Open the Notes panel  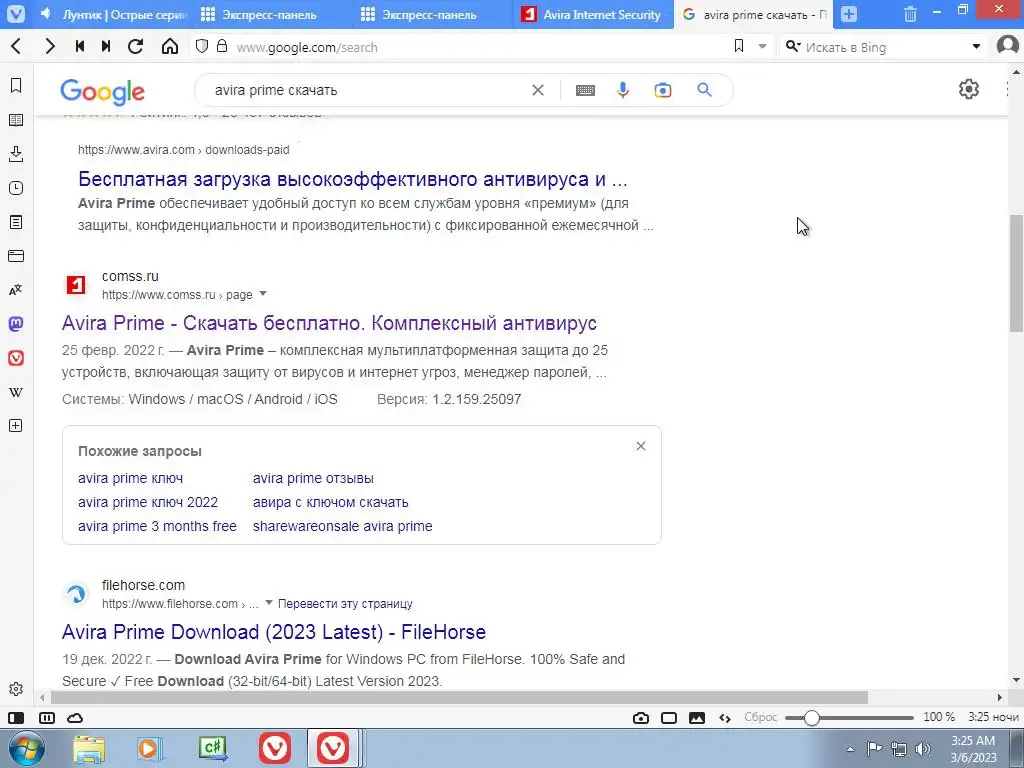click(x=16, y=222)
